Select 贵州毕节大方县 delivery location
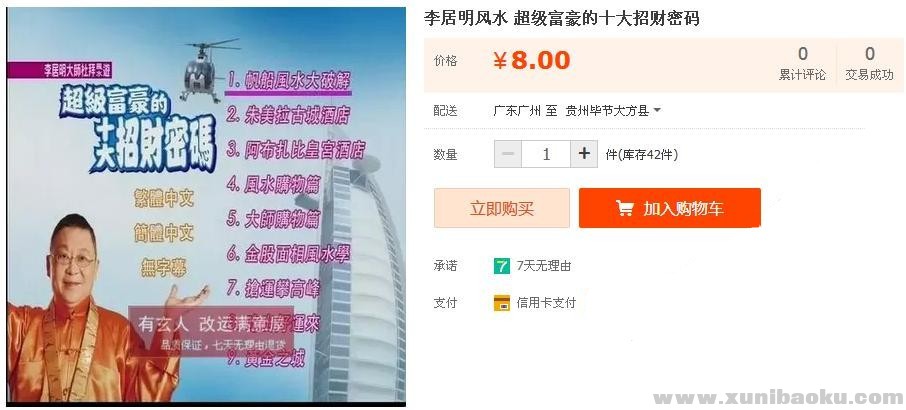This screenshot has height=410, width=906. 607,110
